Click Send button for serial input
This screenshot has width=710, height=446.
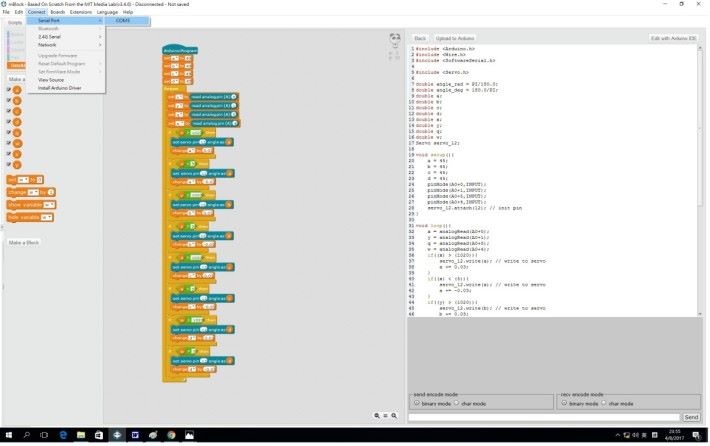coord(691,417)
